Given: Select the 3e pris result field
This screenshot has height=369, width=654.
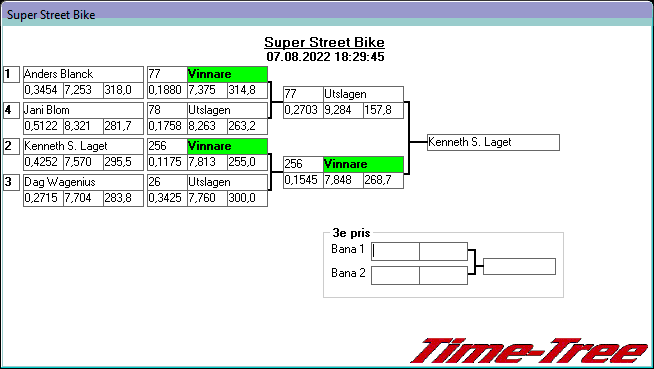Looking at the screenshot, I should (519, 266).
